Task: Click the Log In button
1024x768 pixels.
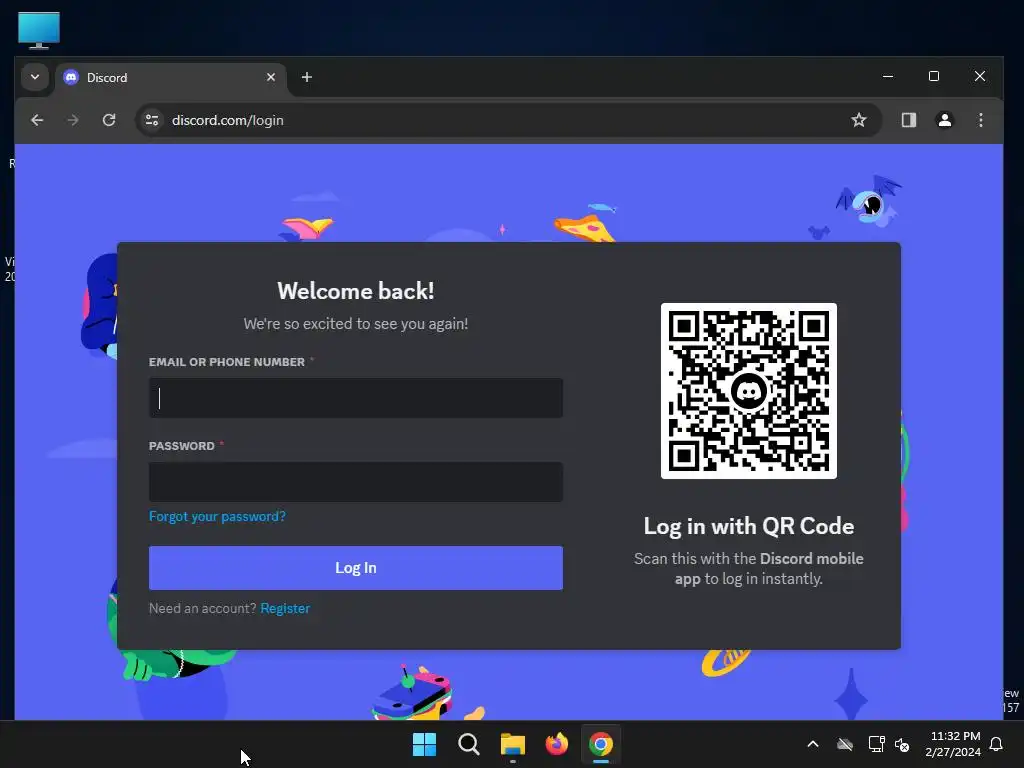Action: [356, 568]
